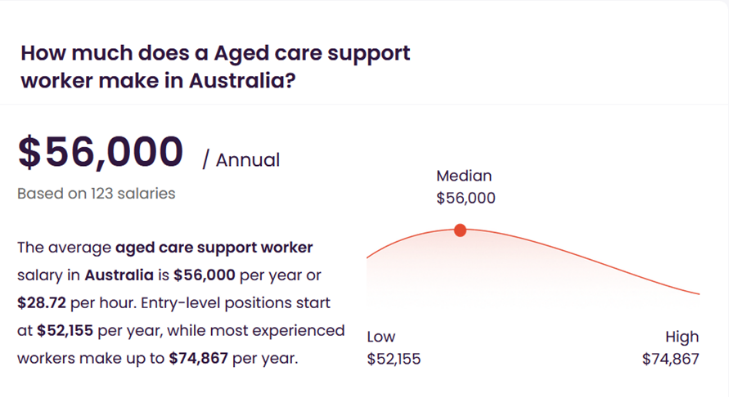Click bold 'Australia' in the paragraph
729x397 pixels.
pyautogui.click(x=119, y=275)
